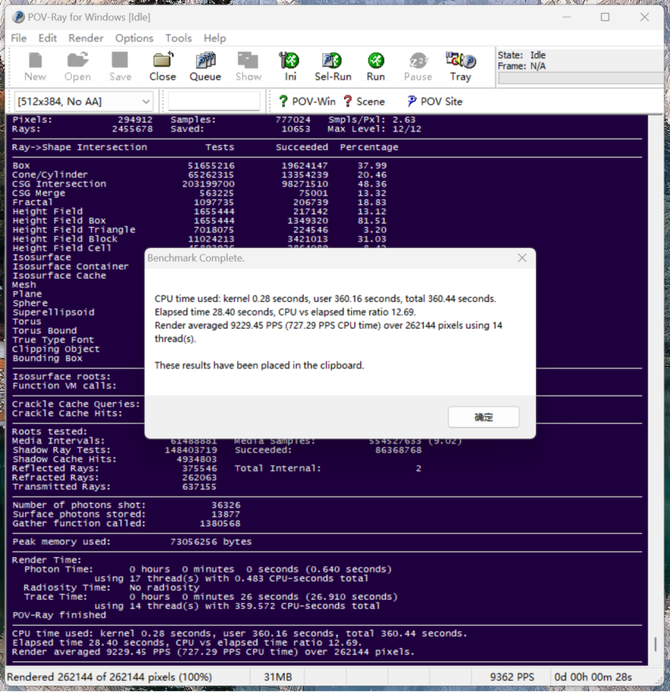Open the render Queue

point(205,67)
